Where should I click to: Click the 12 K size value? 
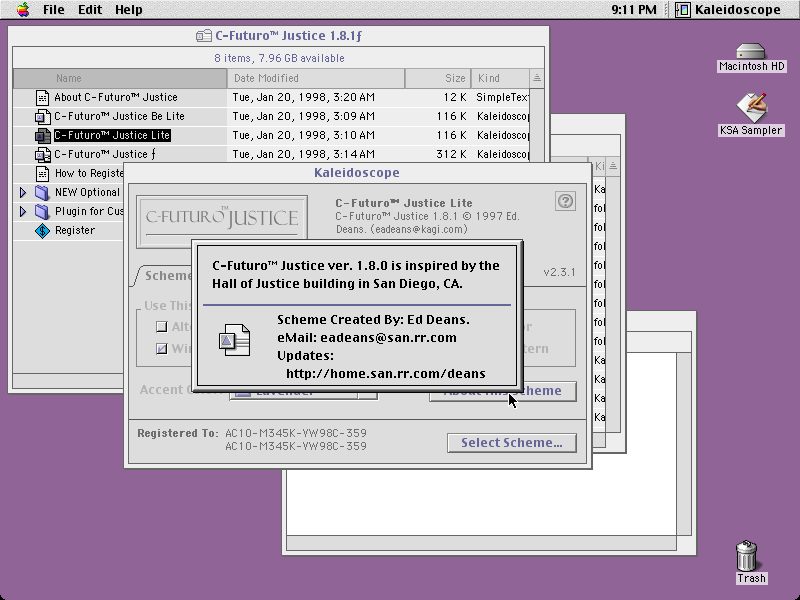click(x=454, y=97)
